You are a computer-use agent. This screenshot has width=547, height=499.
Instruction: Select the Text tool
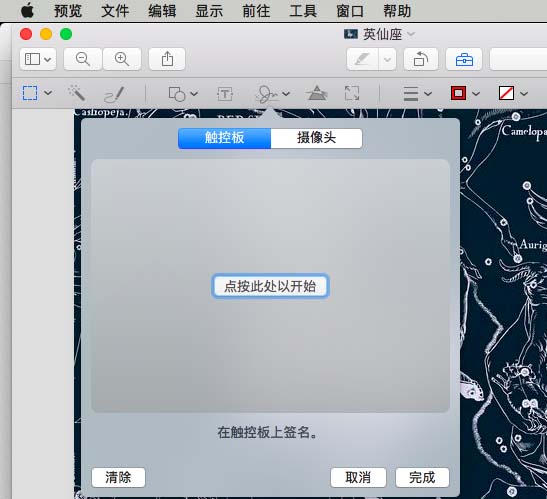point(225,94)
